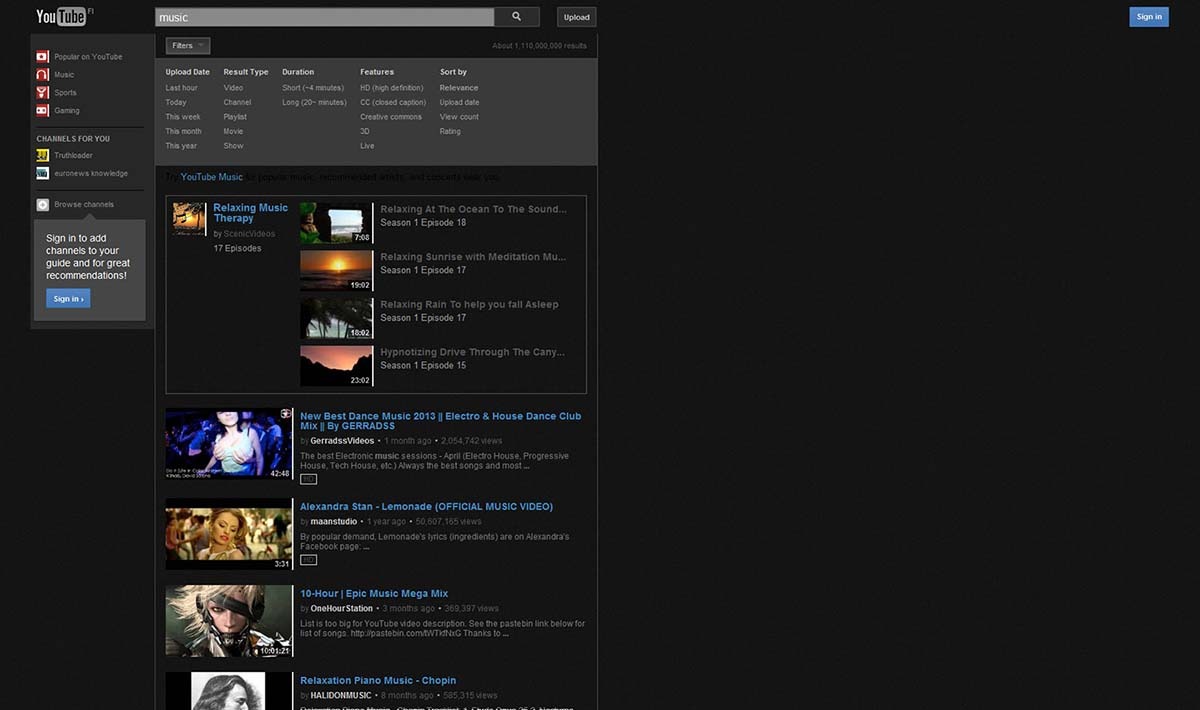Filter by Short (~4 minutes) duration

tap(313, 88)
